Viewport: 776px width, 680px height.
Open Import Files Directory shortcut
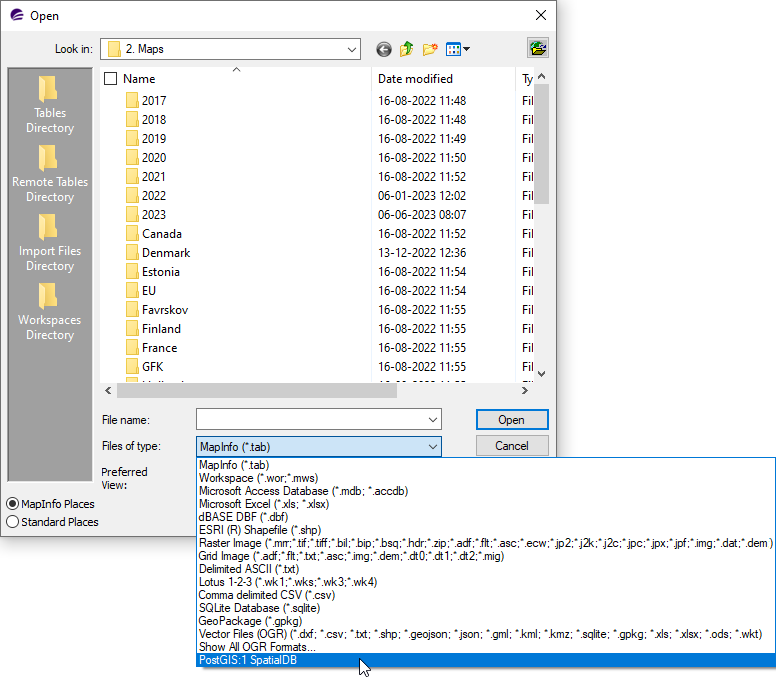point(49,243)
